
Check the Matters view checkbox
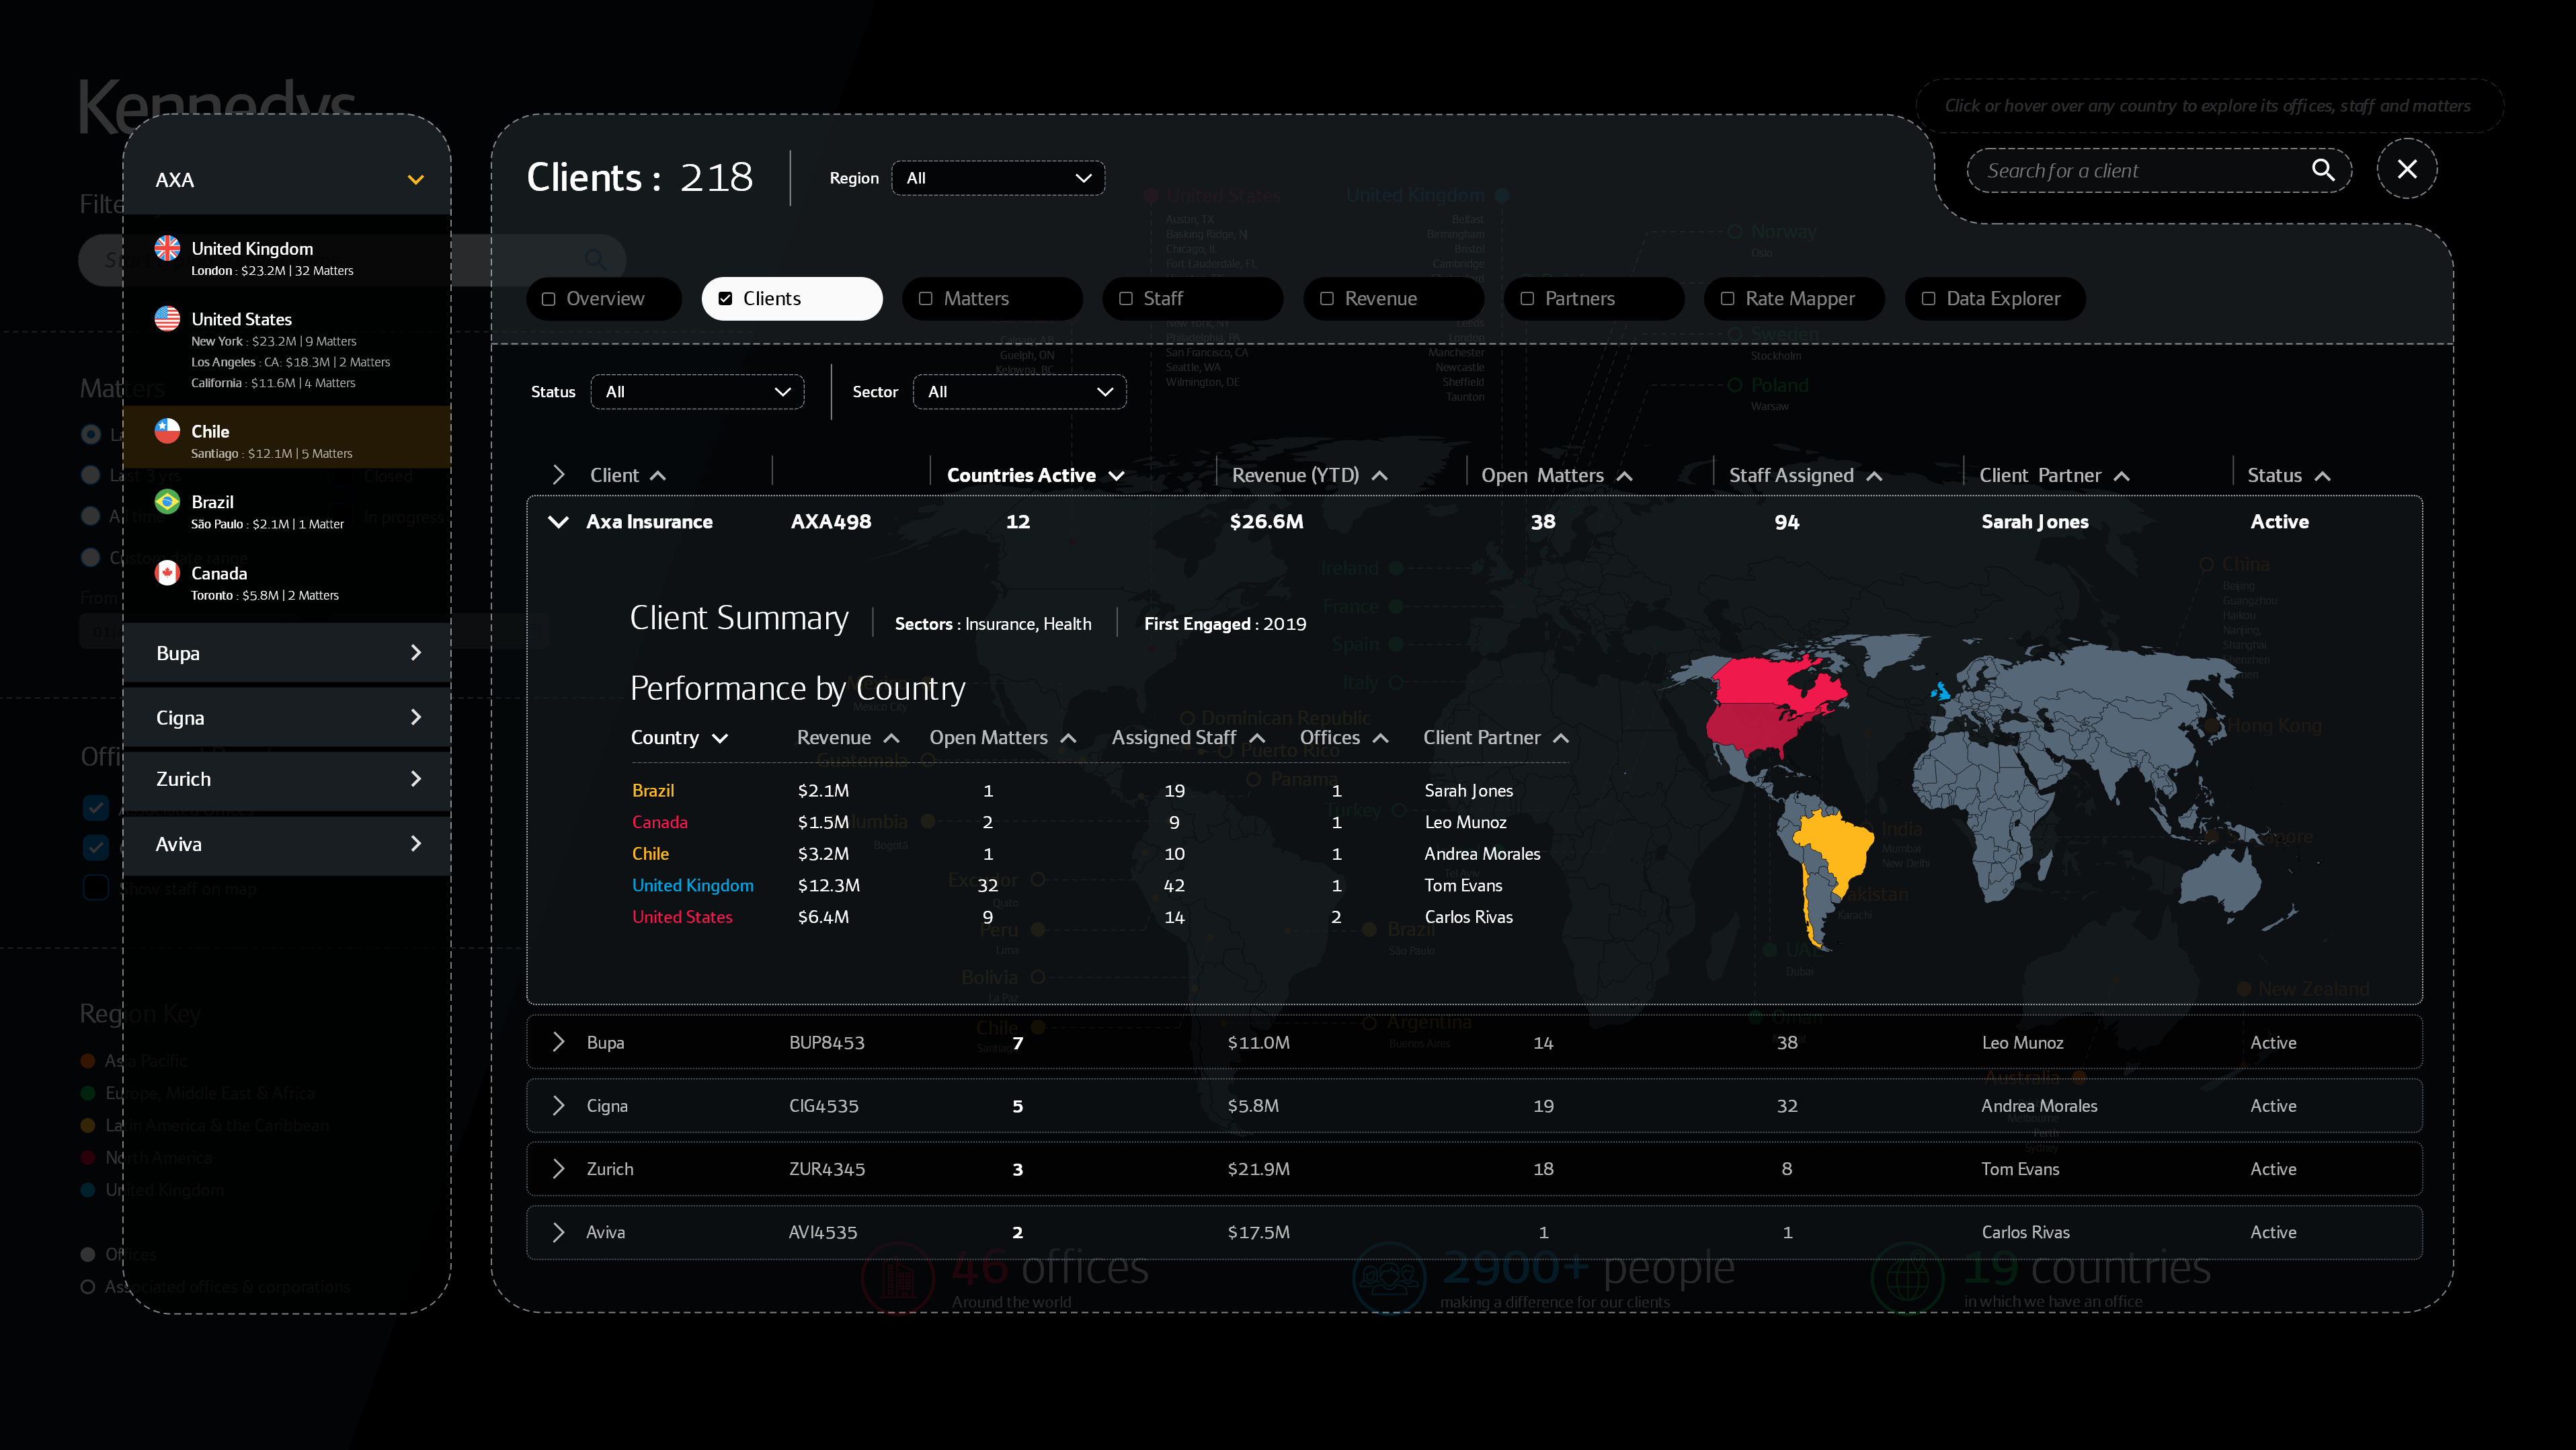(926, 299)
